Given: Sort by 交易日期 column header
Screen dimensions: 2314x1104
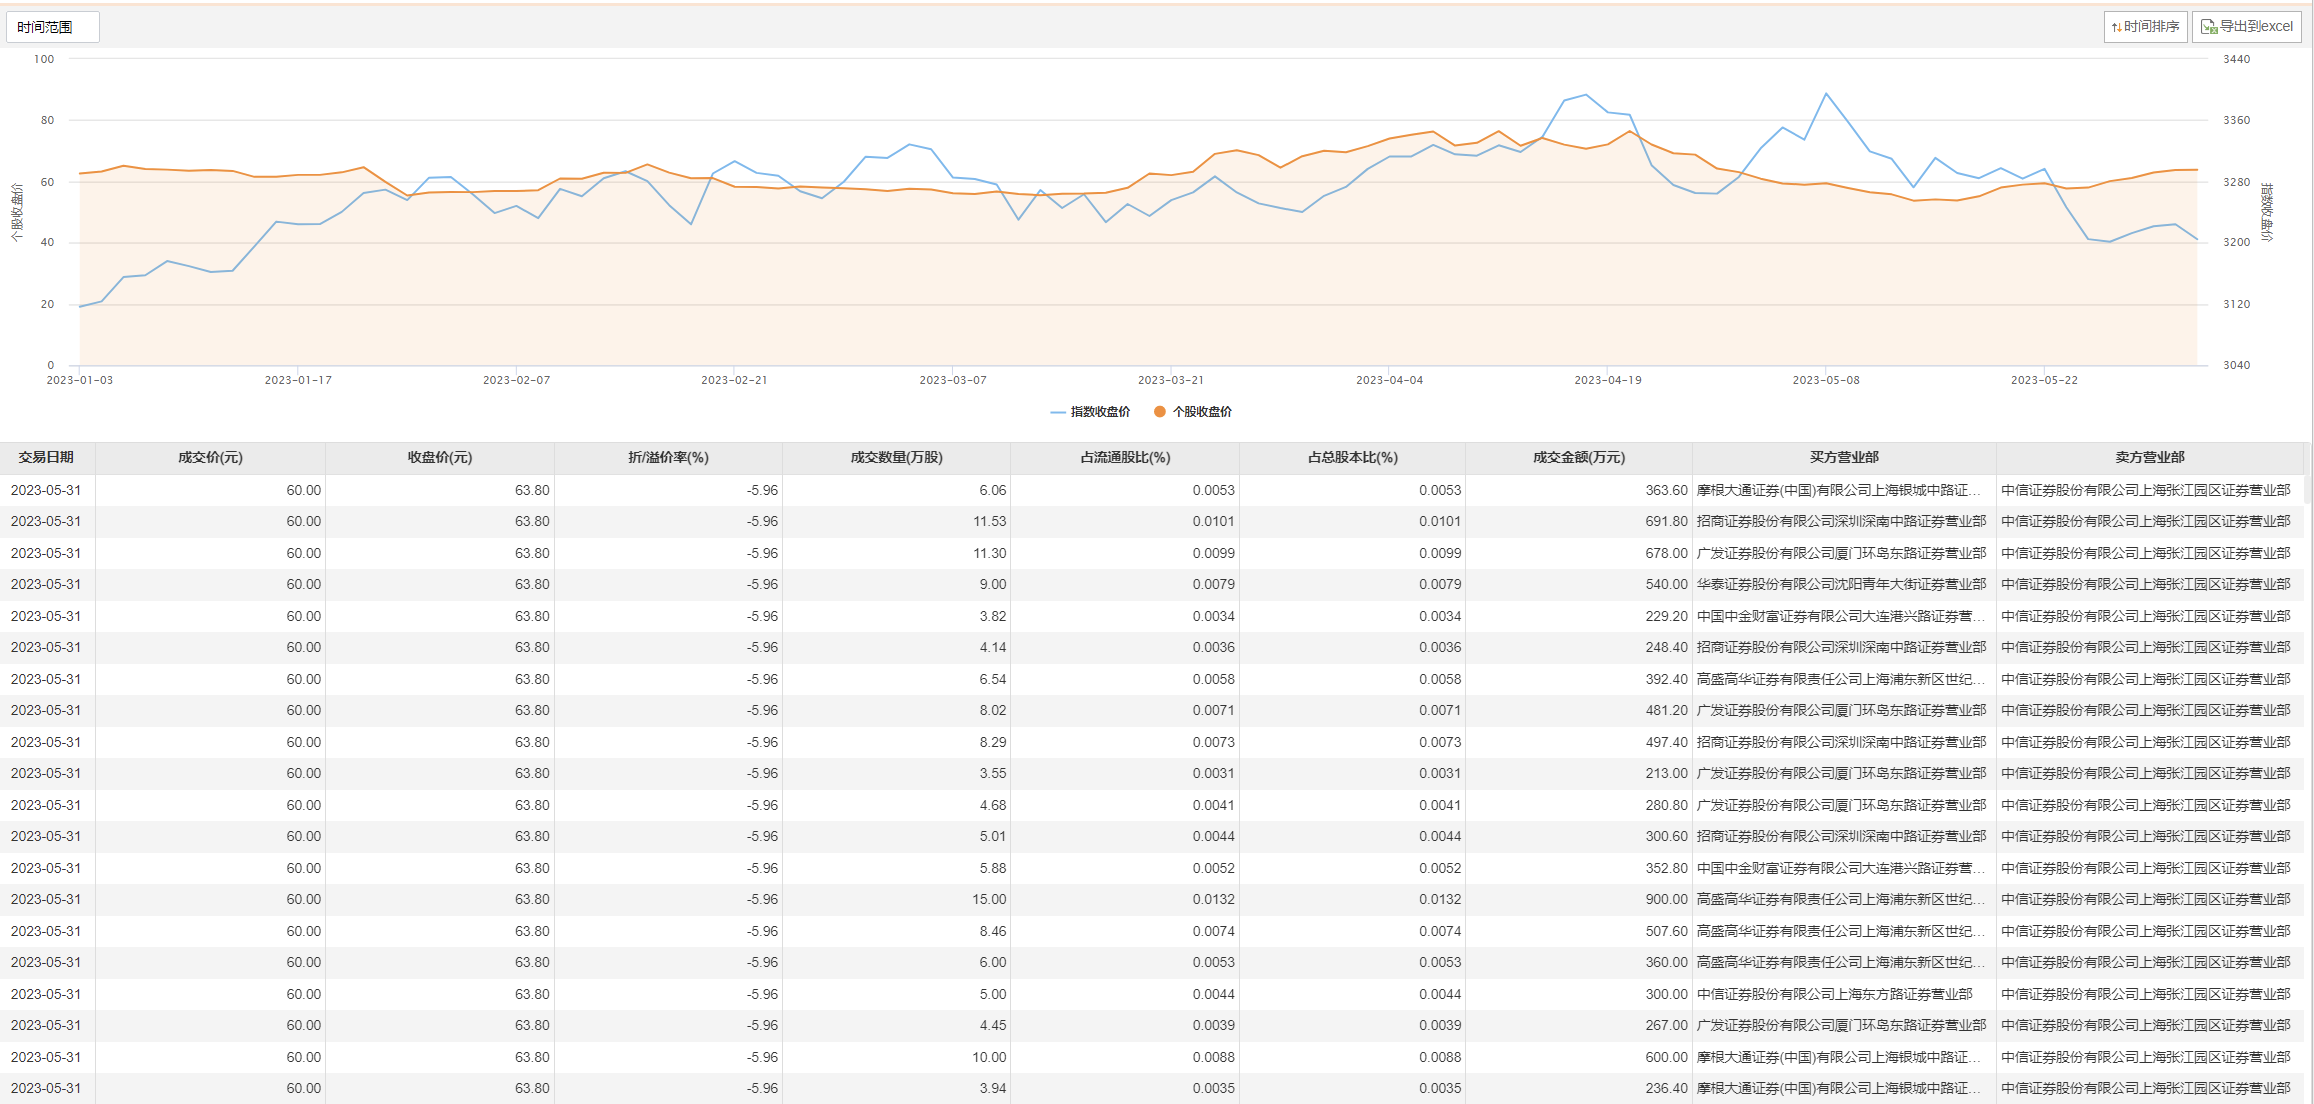Looking at the screenshot, I should [46, 458].
